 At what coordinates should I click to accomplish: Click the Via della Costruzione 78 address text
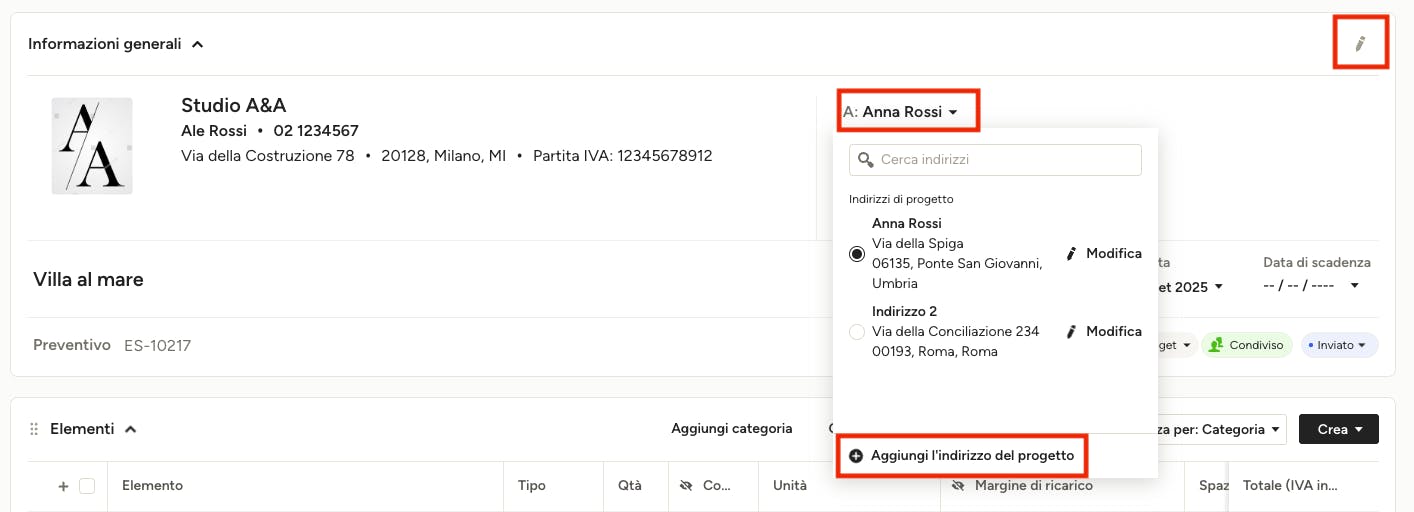tap(268, 156)
